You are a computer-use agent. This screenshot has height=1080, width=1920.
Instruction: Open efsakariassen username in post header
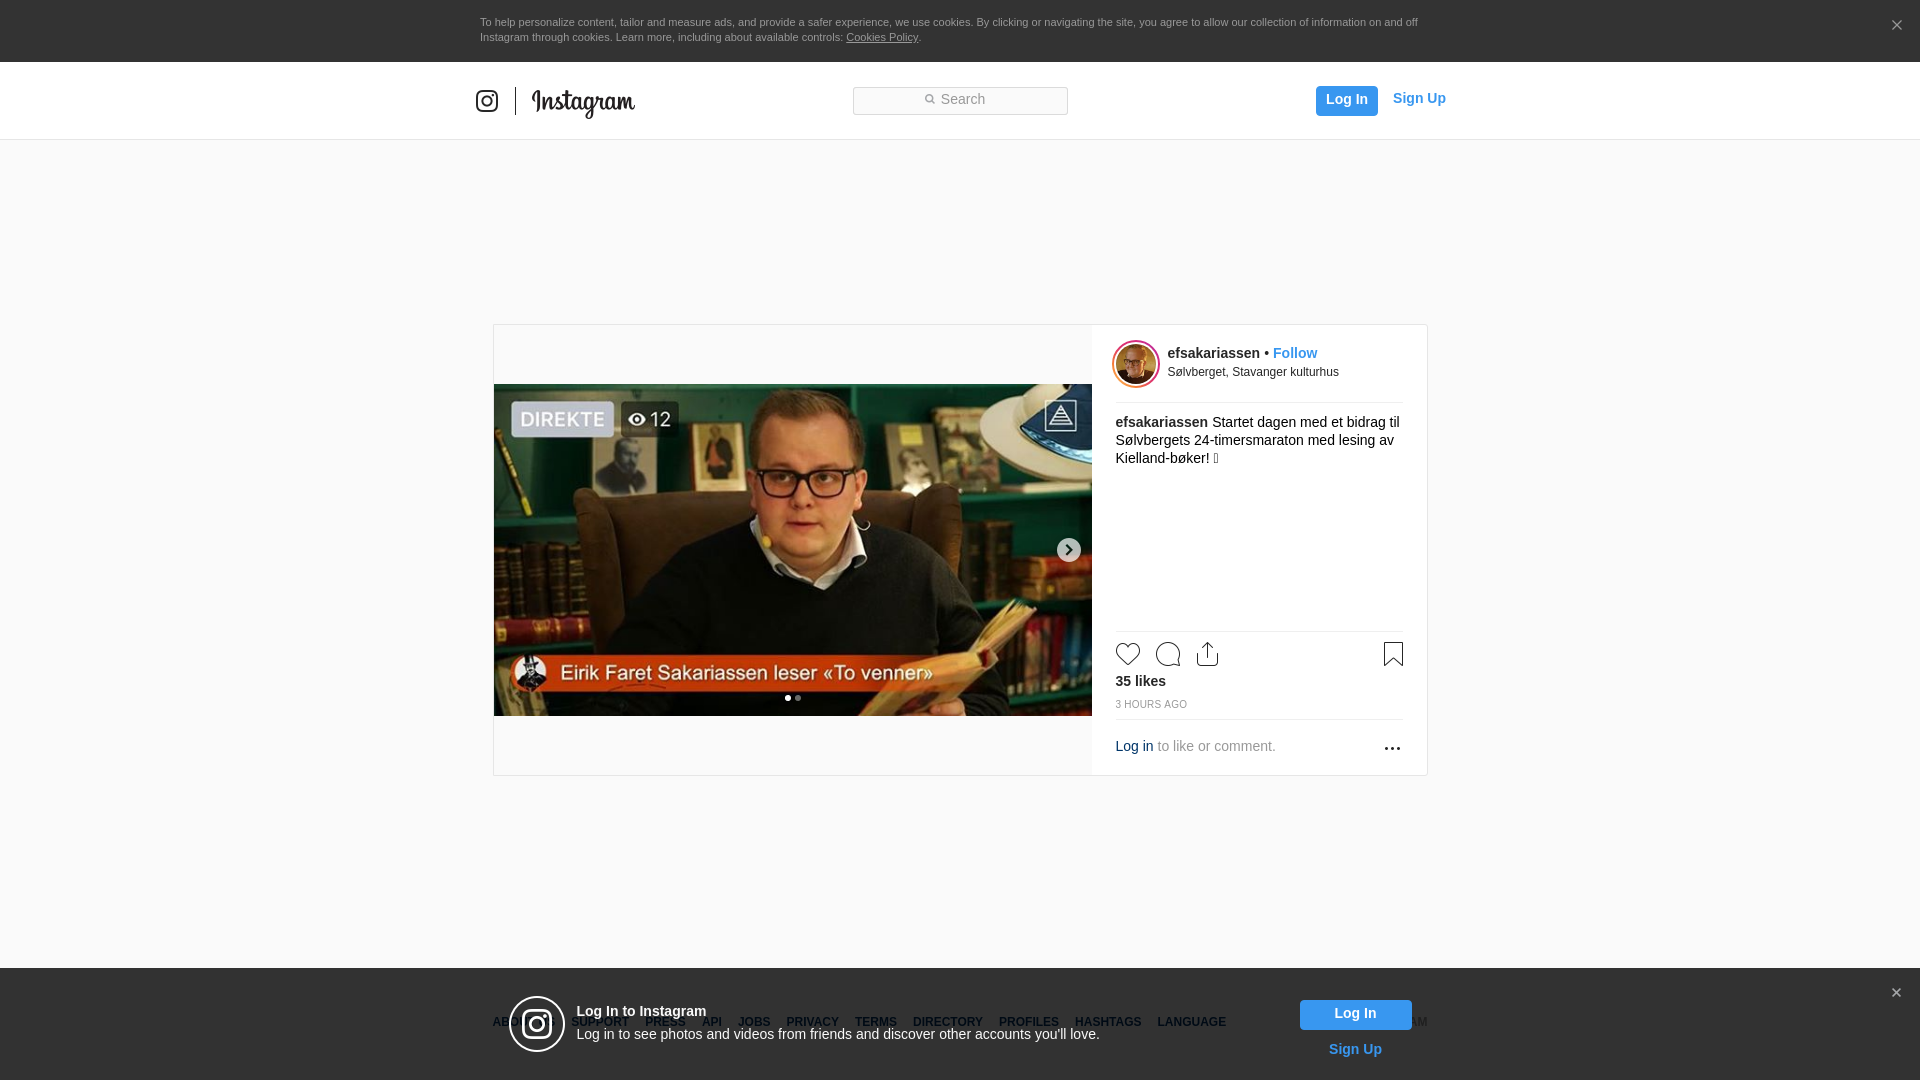click(1213, 353)
